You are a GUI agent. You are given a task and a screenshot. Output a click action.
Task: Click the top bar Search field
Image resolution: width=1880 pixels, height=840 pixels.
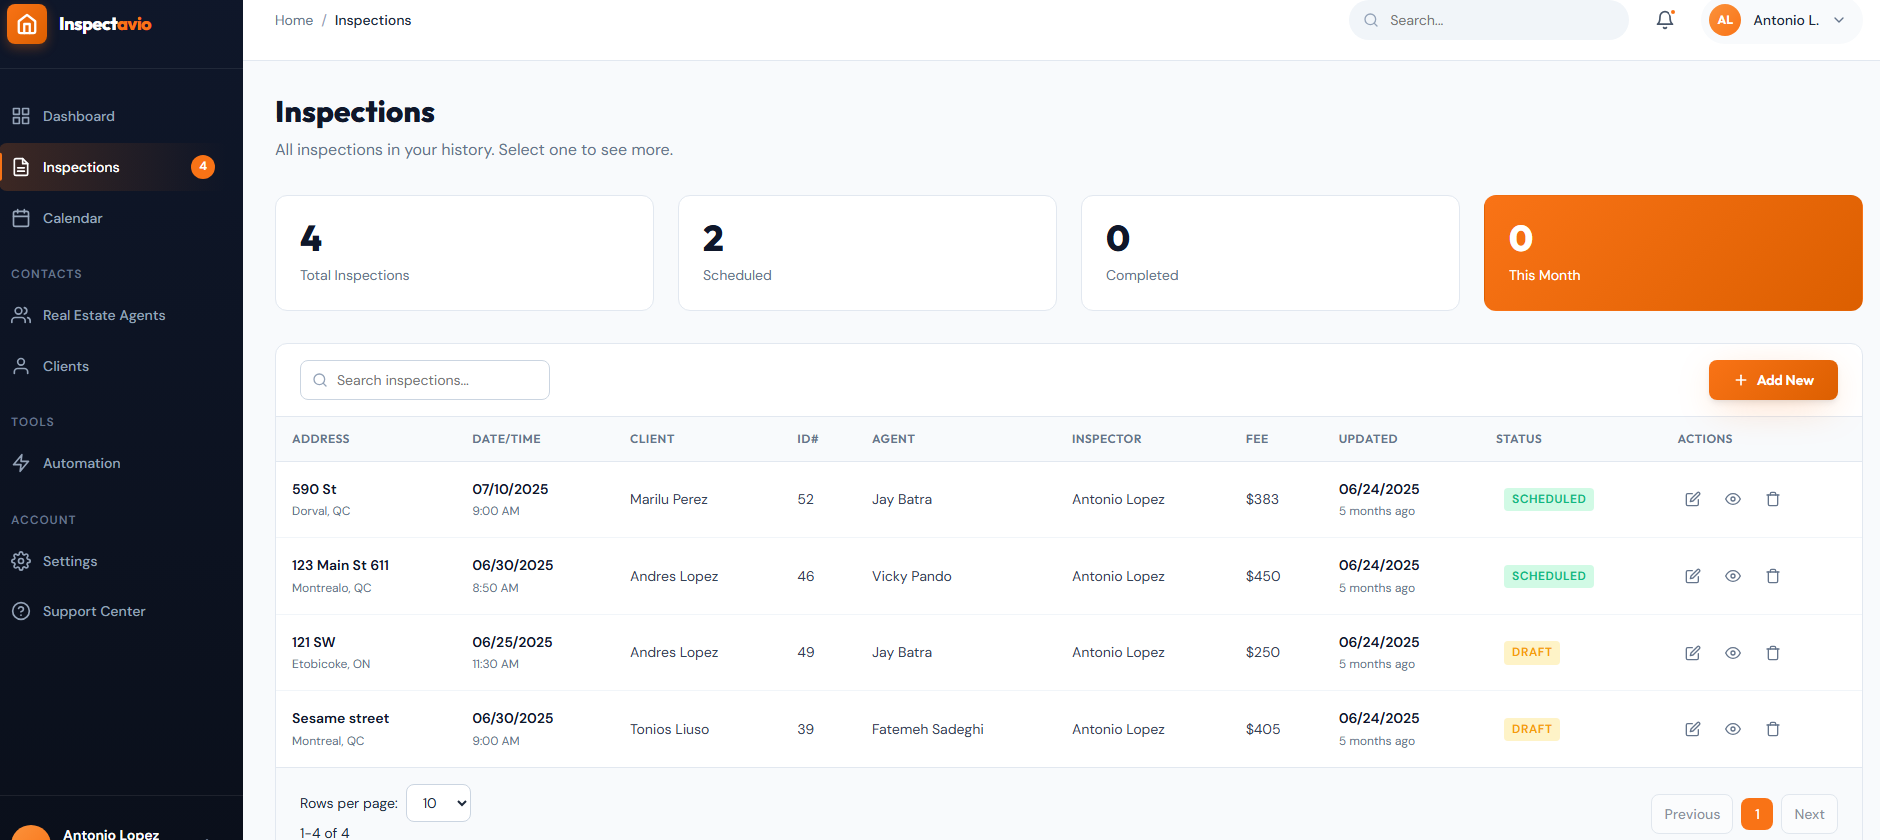1488,20
